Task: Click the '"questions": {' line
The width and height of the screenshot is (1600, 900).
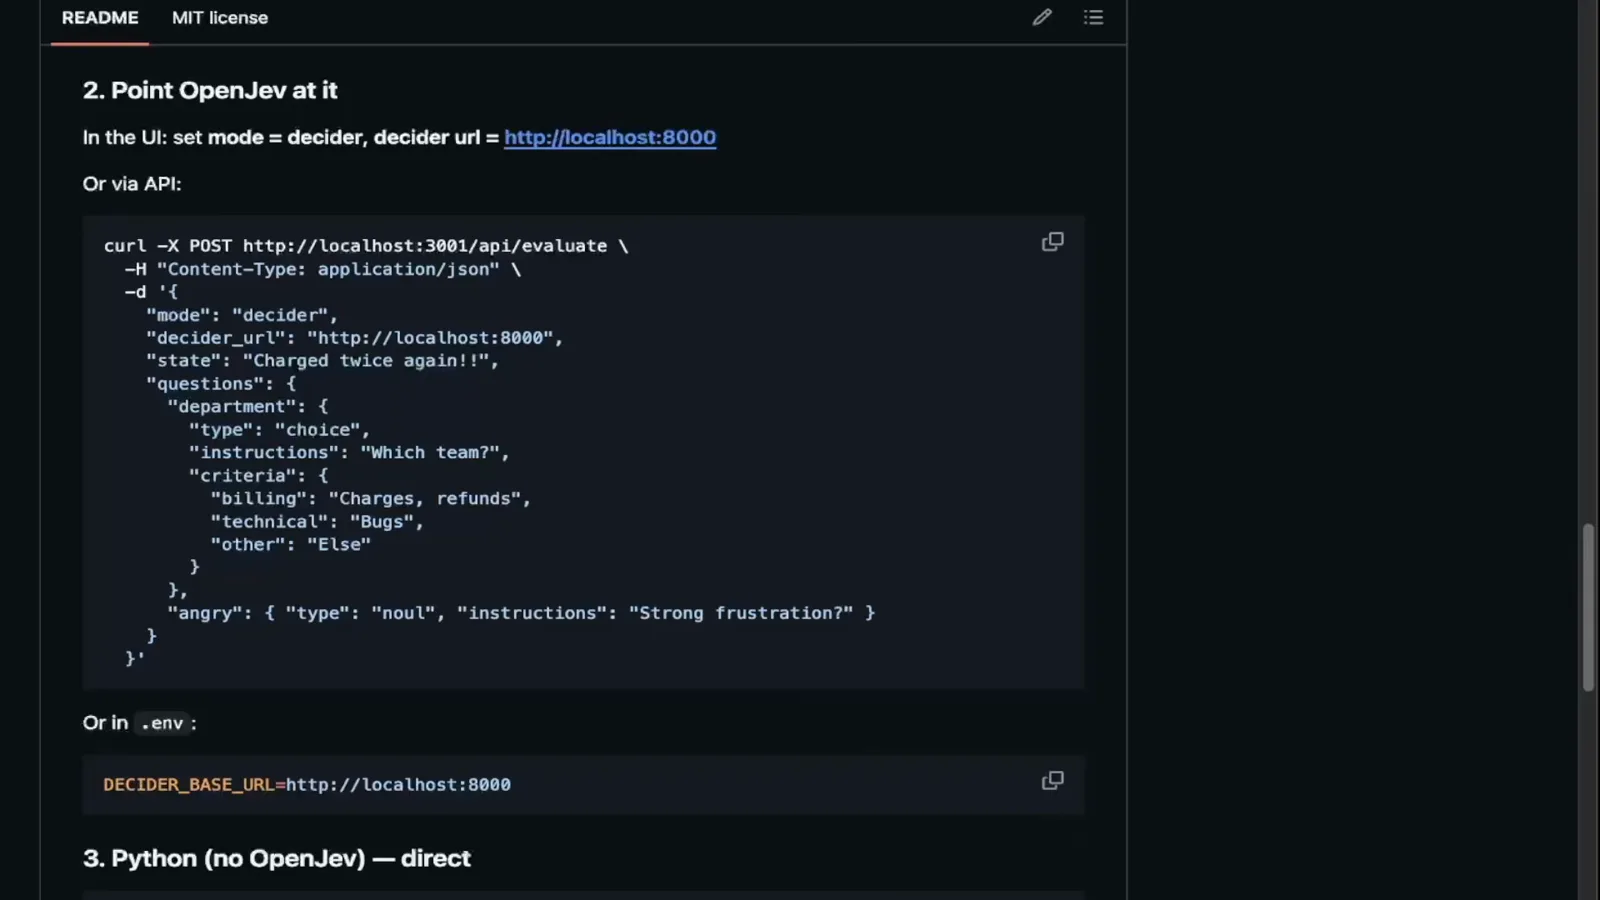Action: coord(221,384)
